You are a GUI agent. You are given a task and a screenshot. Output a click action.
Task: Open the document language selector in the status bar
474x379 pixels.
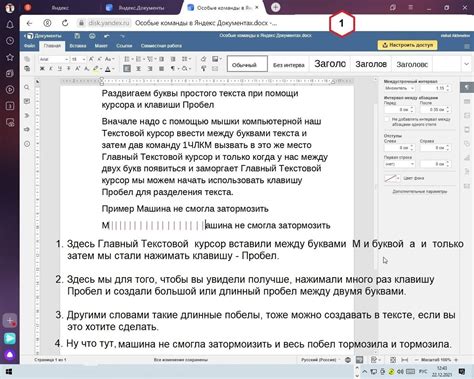(x=320, y=360)
